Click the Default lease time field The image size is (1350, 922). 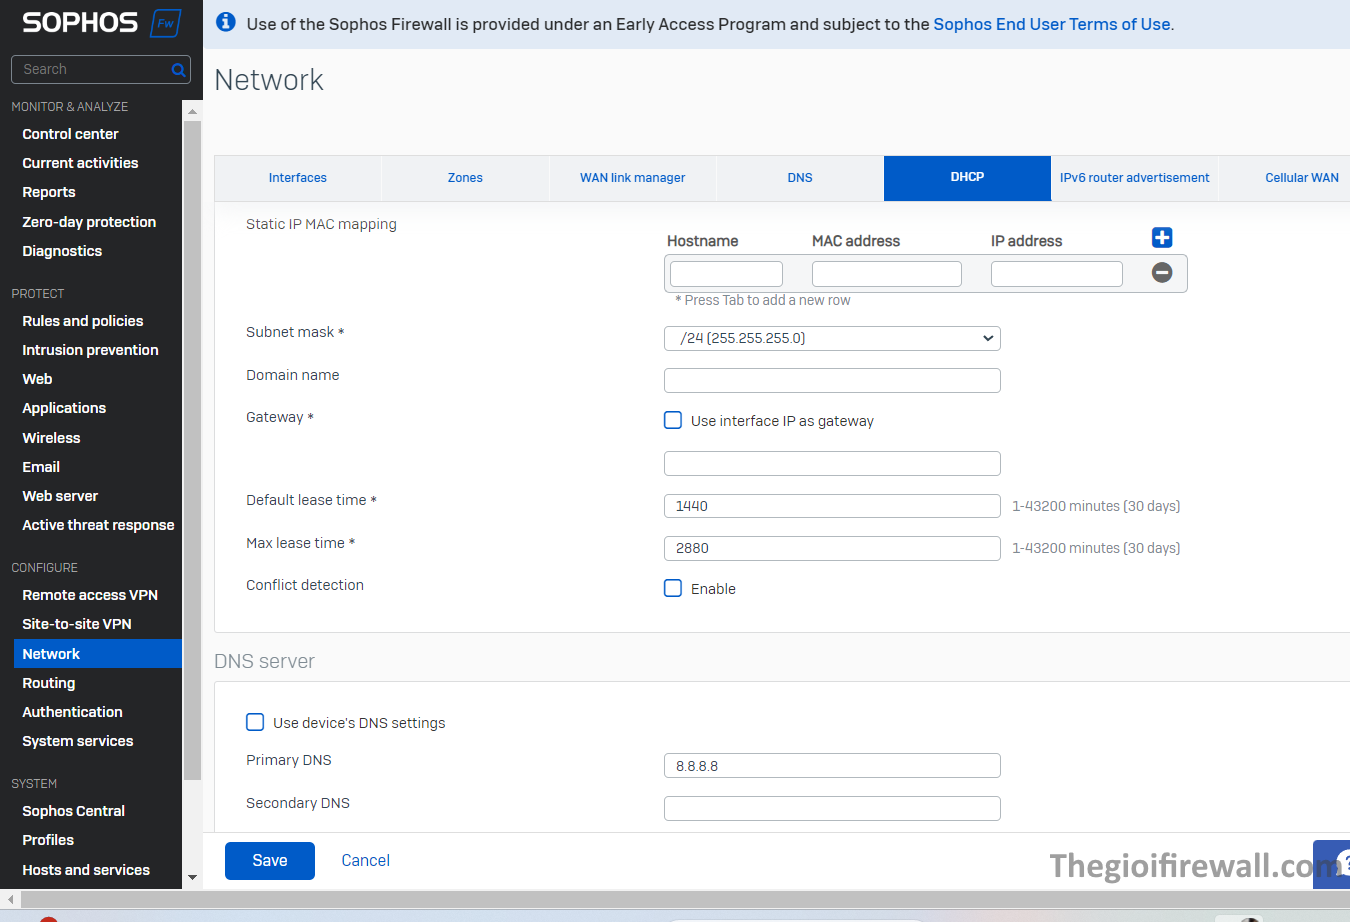tap(832, 506)
